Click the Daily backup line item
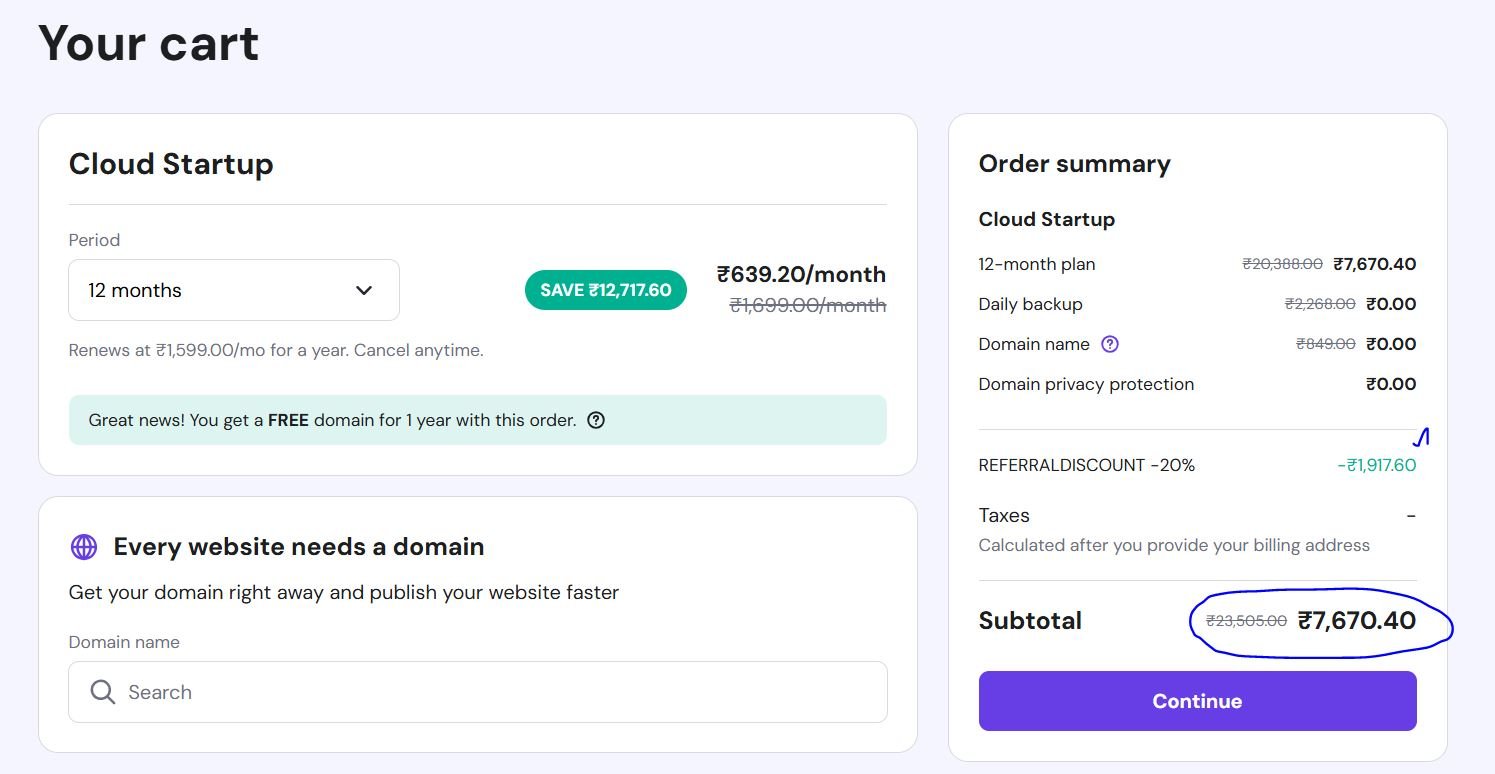This screenshot has width=1495, height=774. 1030,304
